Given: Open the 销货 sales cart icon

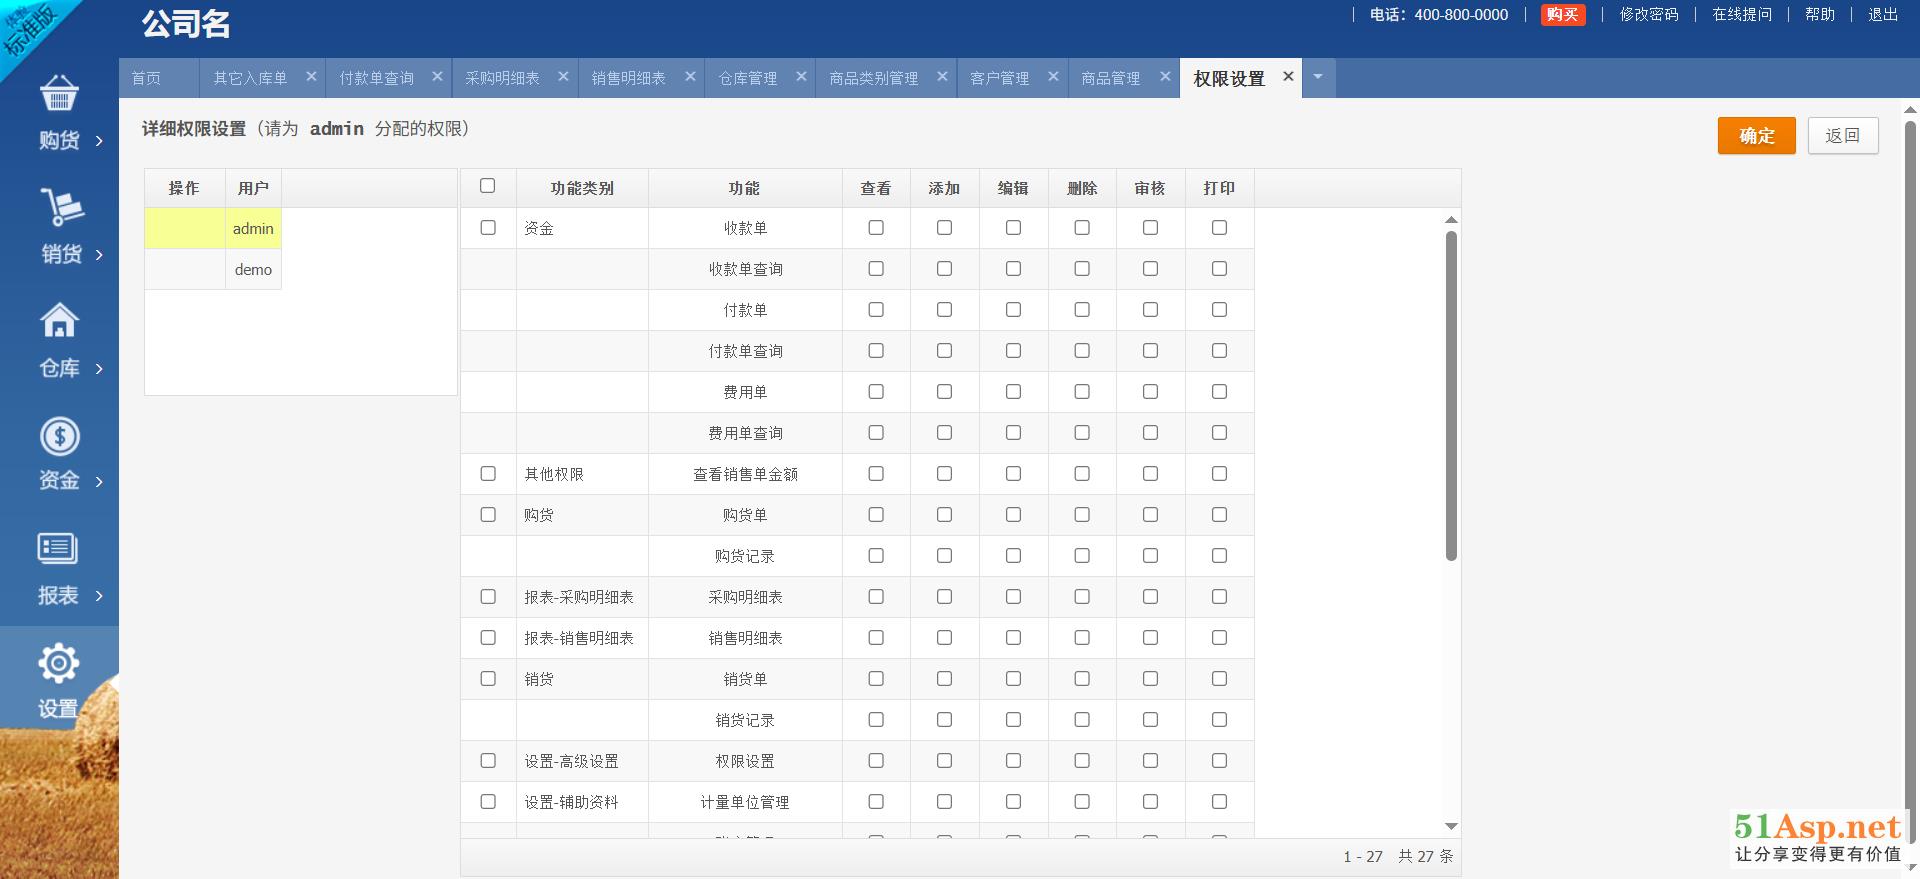Looking at the screenshot, I should point(60,207).
